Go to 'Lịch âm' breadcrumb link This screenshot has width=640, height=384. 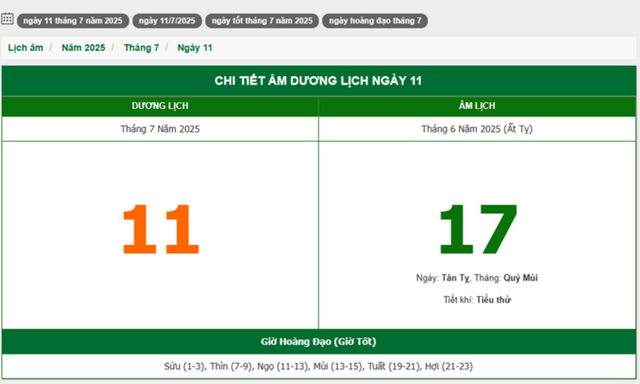[x=25, y=48]
